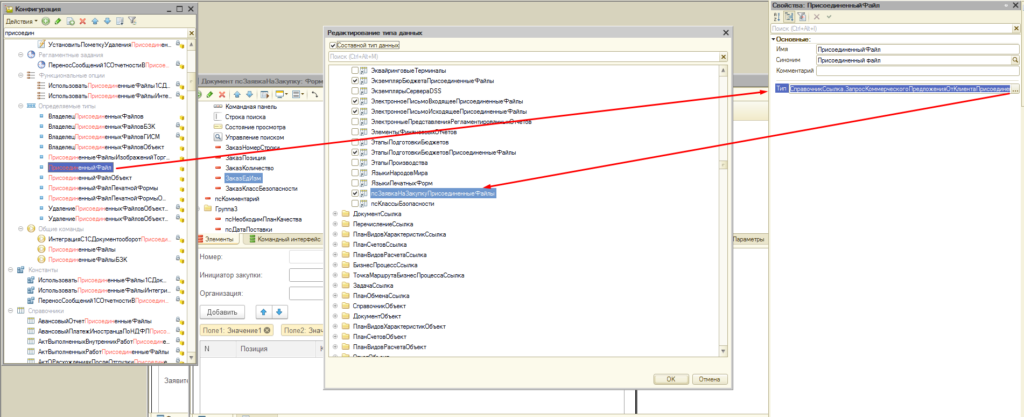The width and height of the screenshot is (1024, 417).
Task: Expand the ПеречислениеСсылка folder
Action: (x=335, y=224)
